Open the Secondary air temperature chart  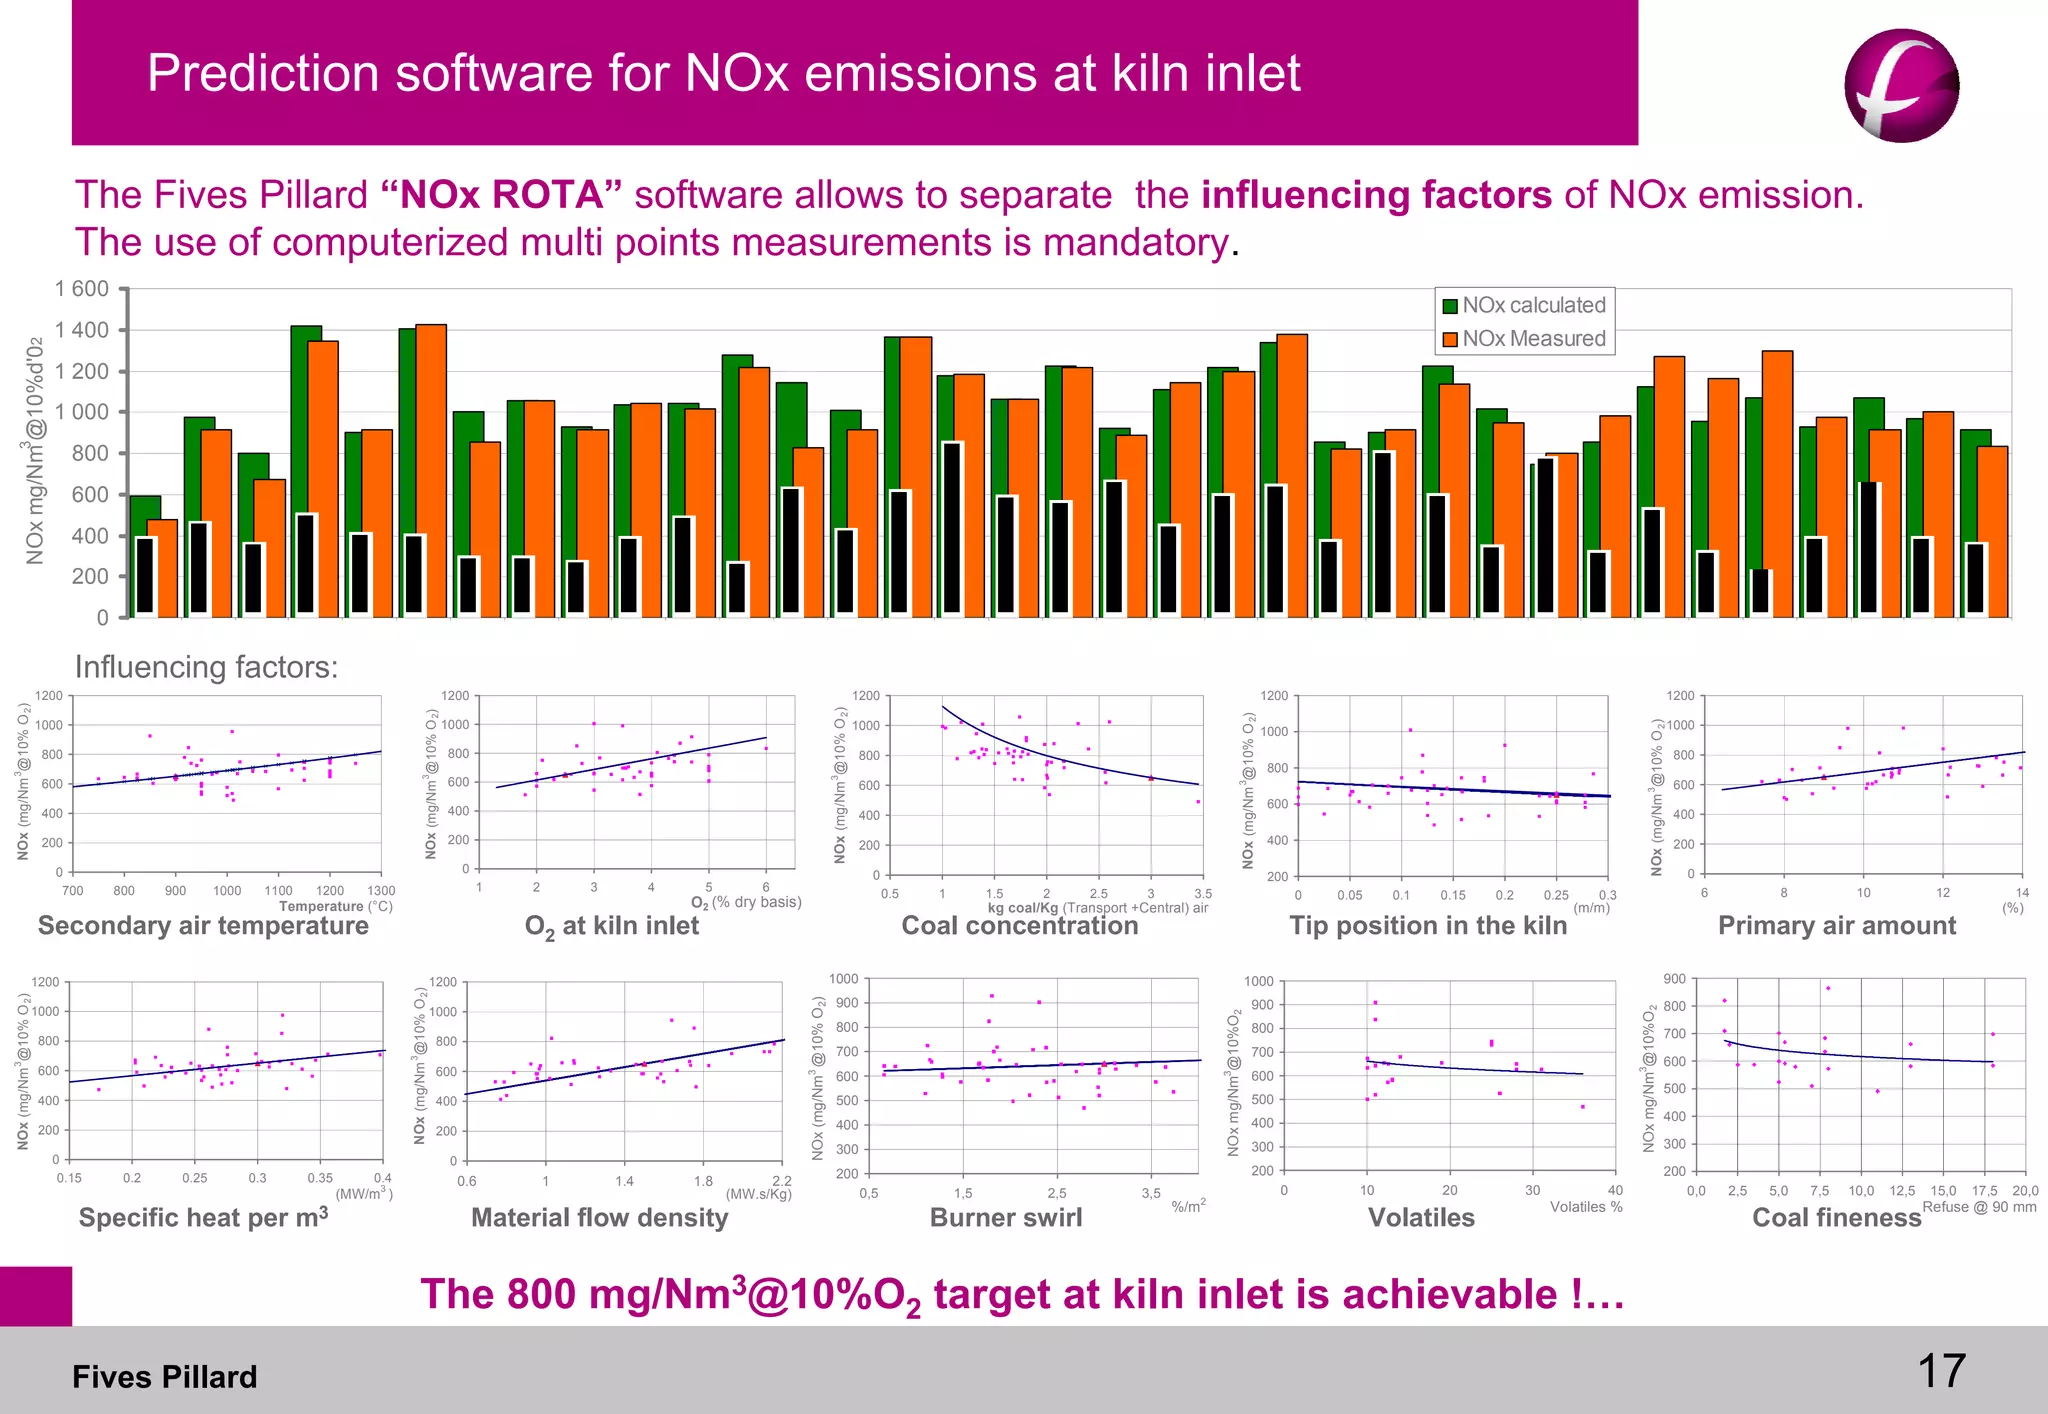(227, 785)
